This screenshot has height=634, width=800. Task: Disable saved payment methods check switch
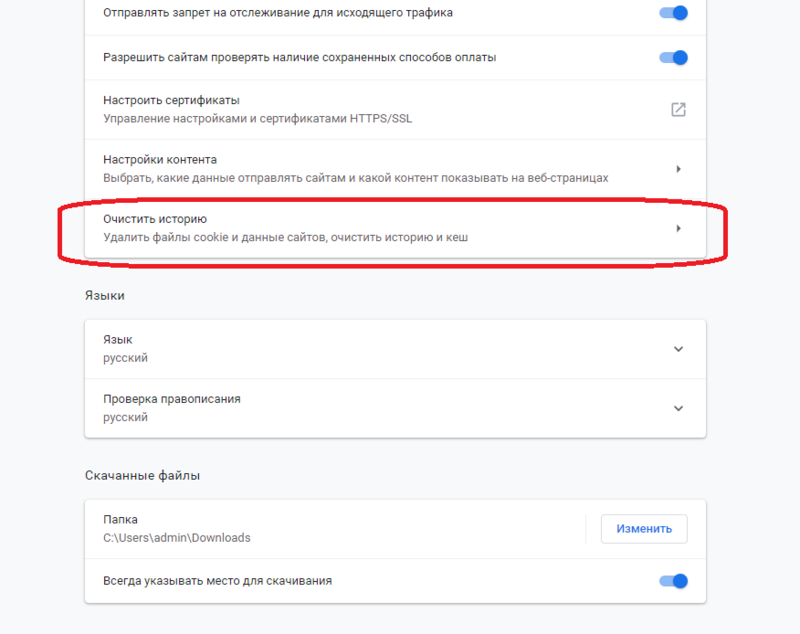tap(673, 57)
